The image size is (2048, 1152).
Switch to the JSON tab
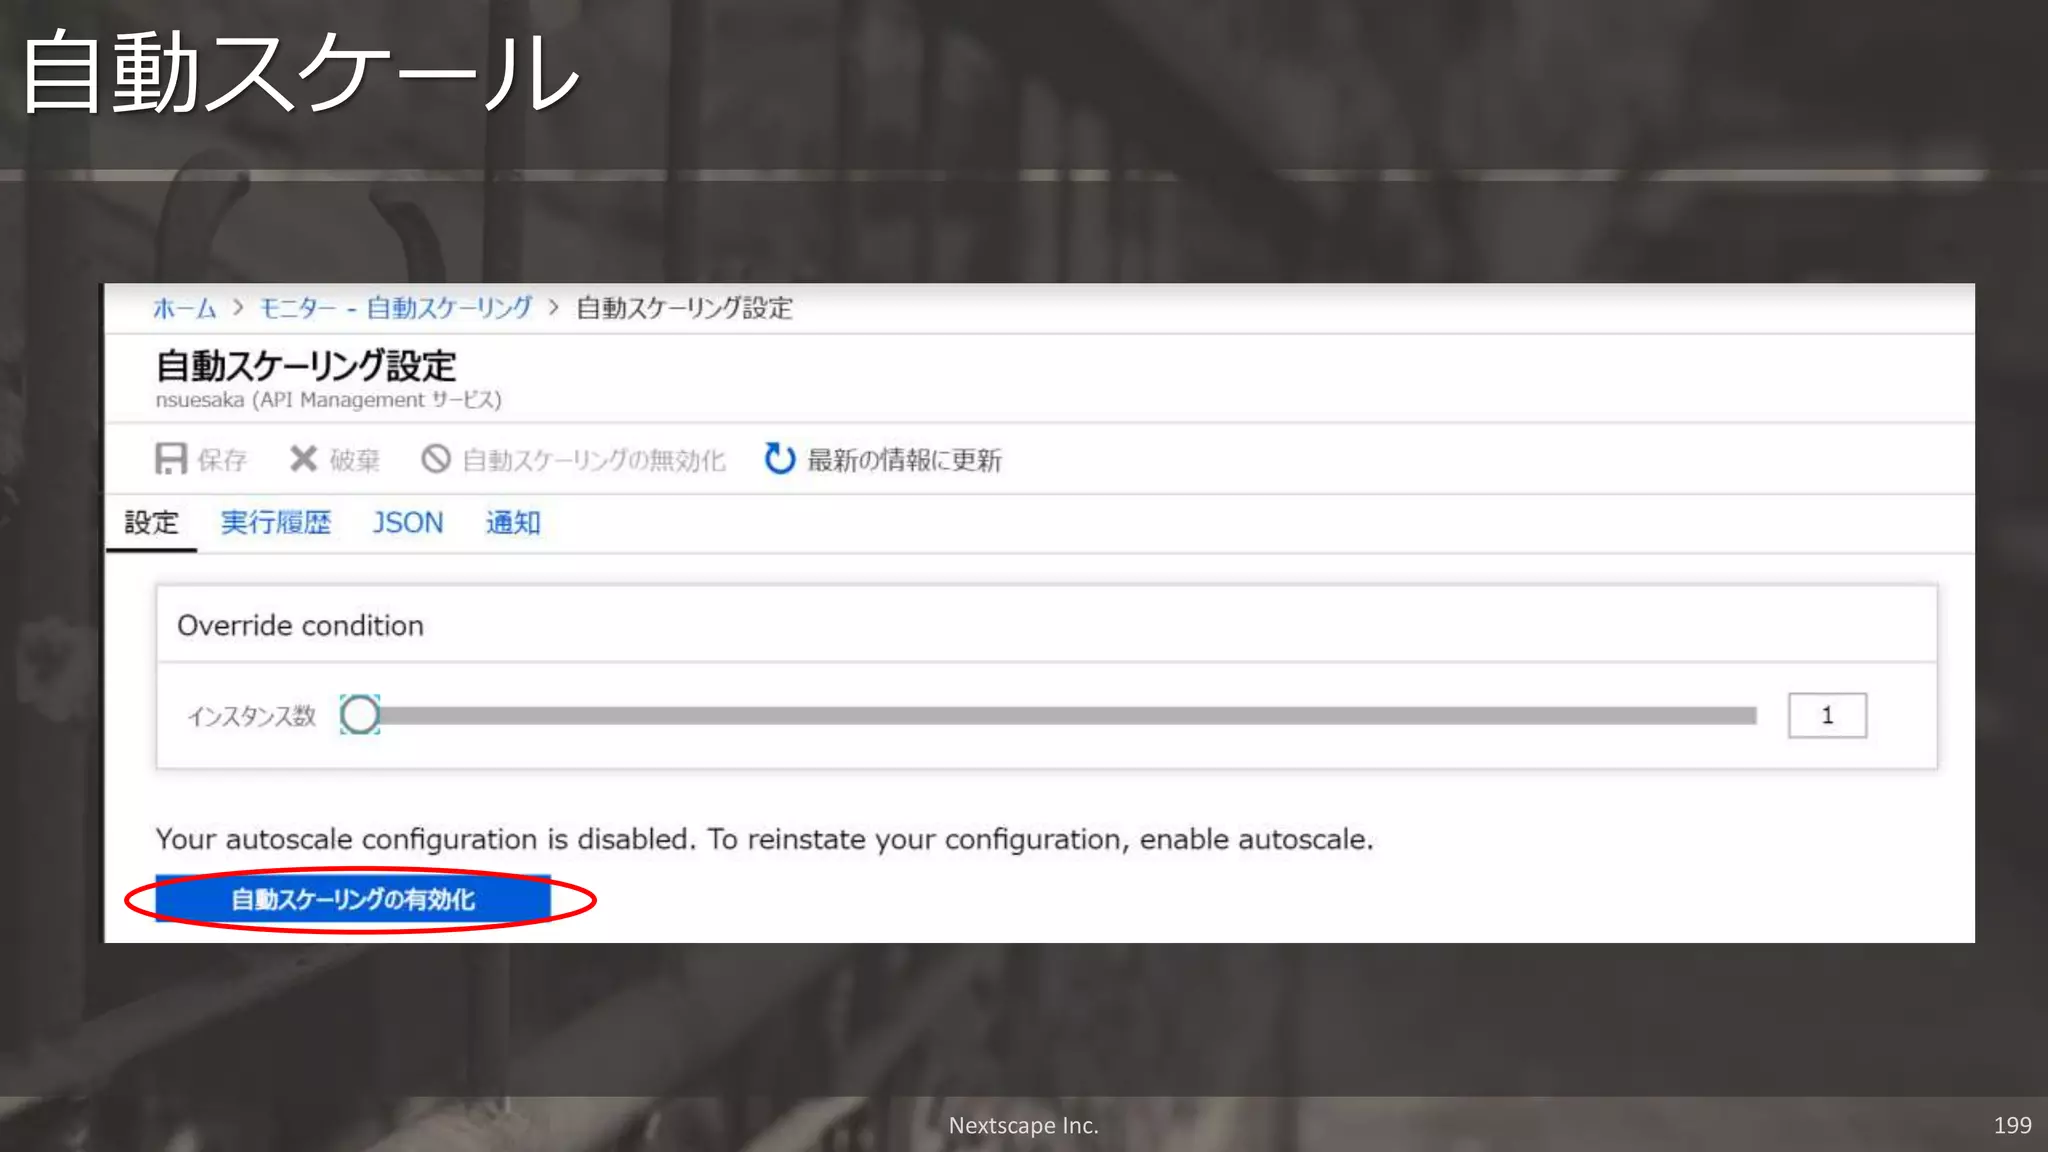tap(408, 522)
